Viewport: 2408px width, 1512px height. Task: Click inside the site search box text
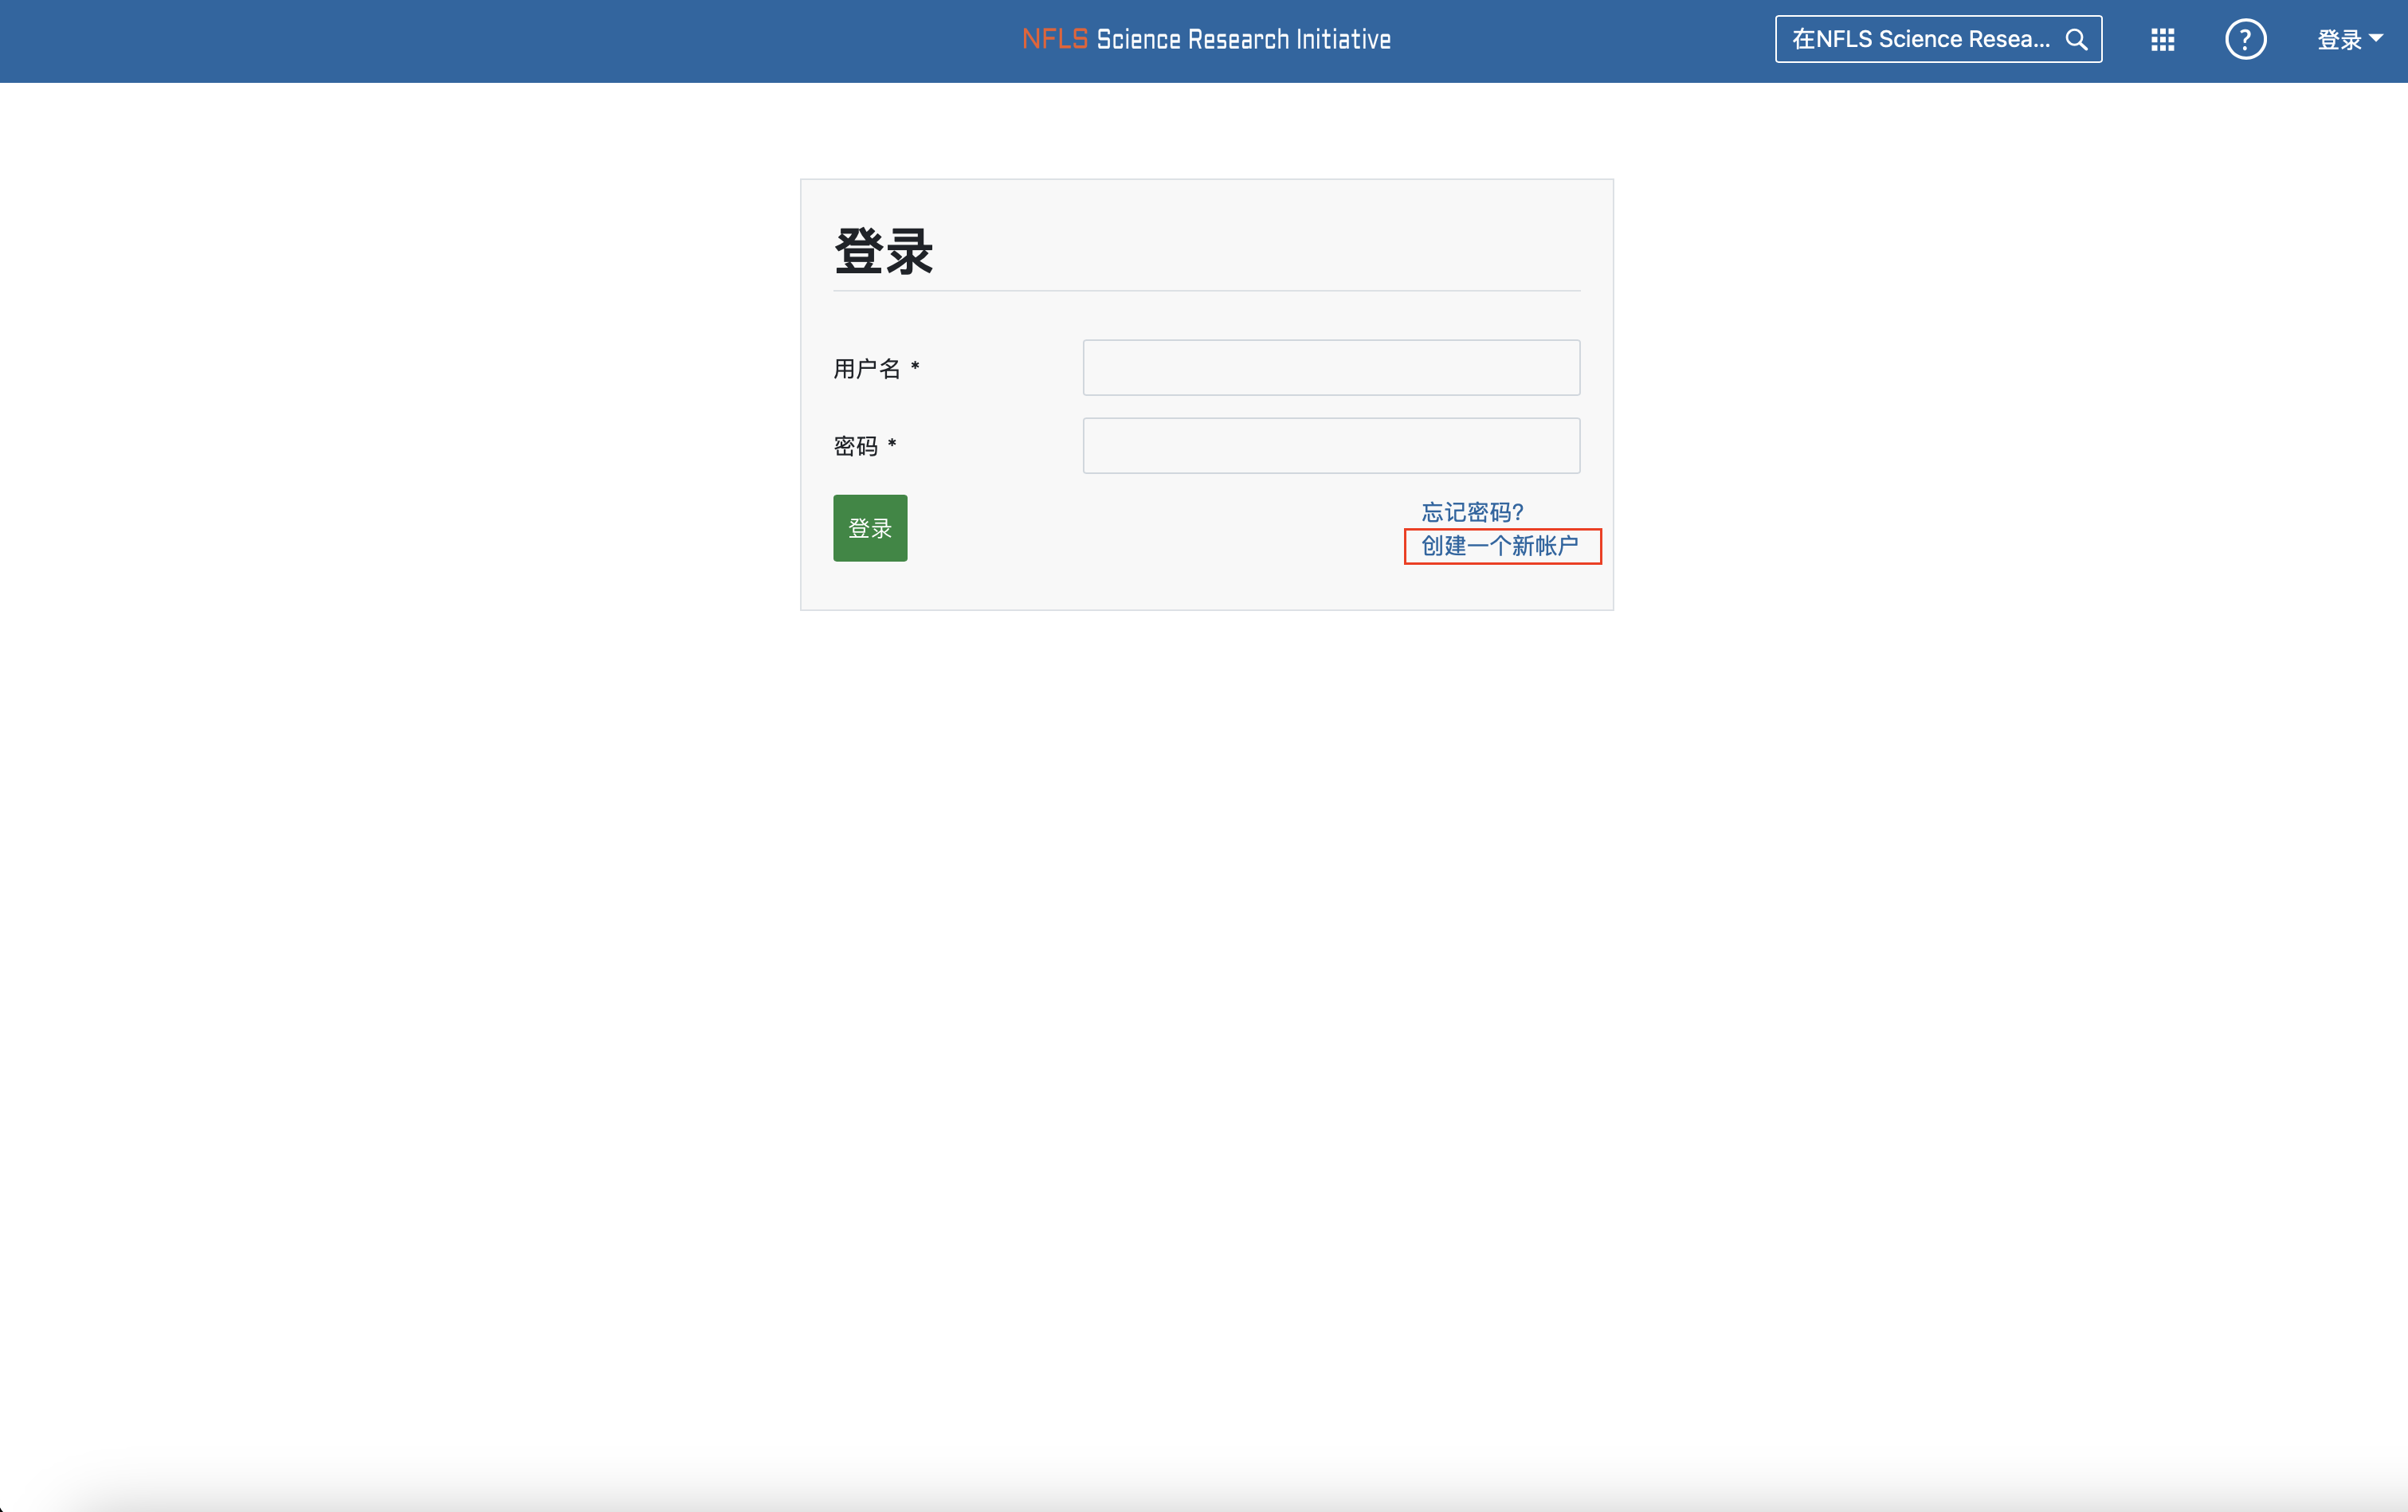1920,40
